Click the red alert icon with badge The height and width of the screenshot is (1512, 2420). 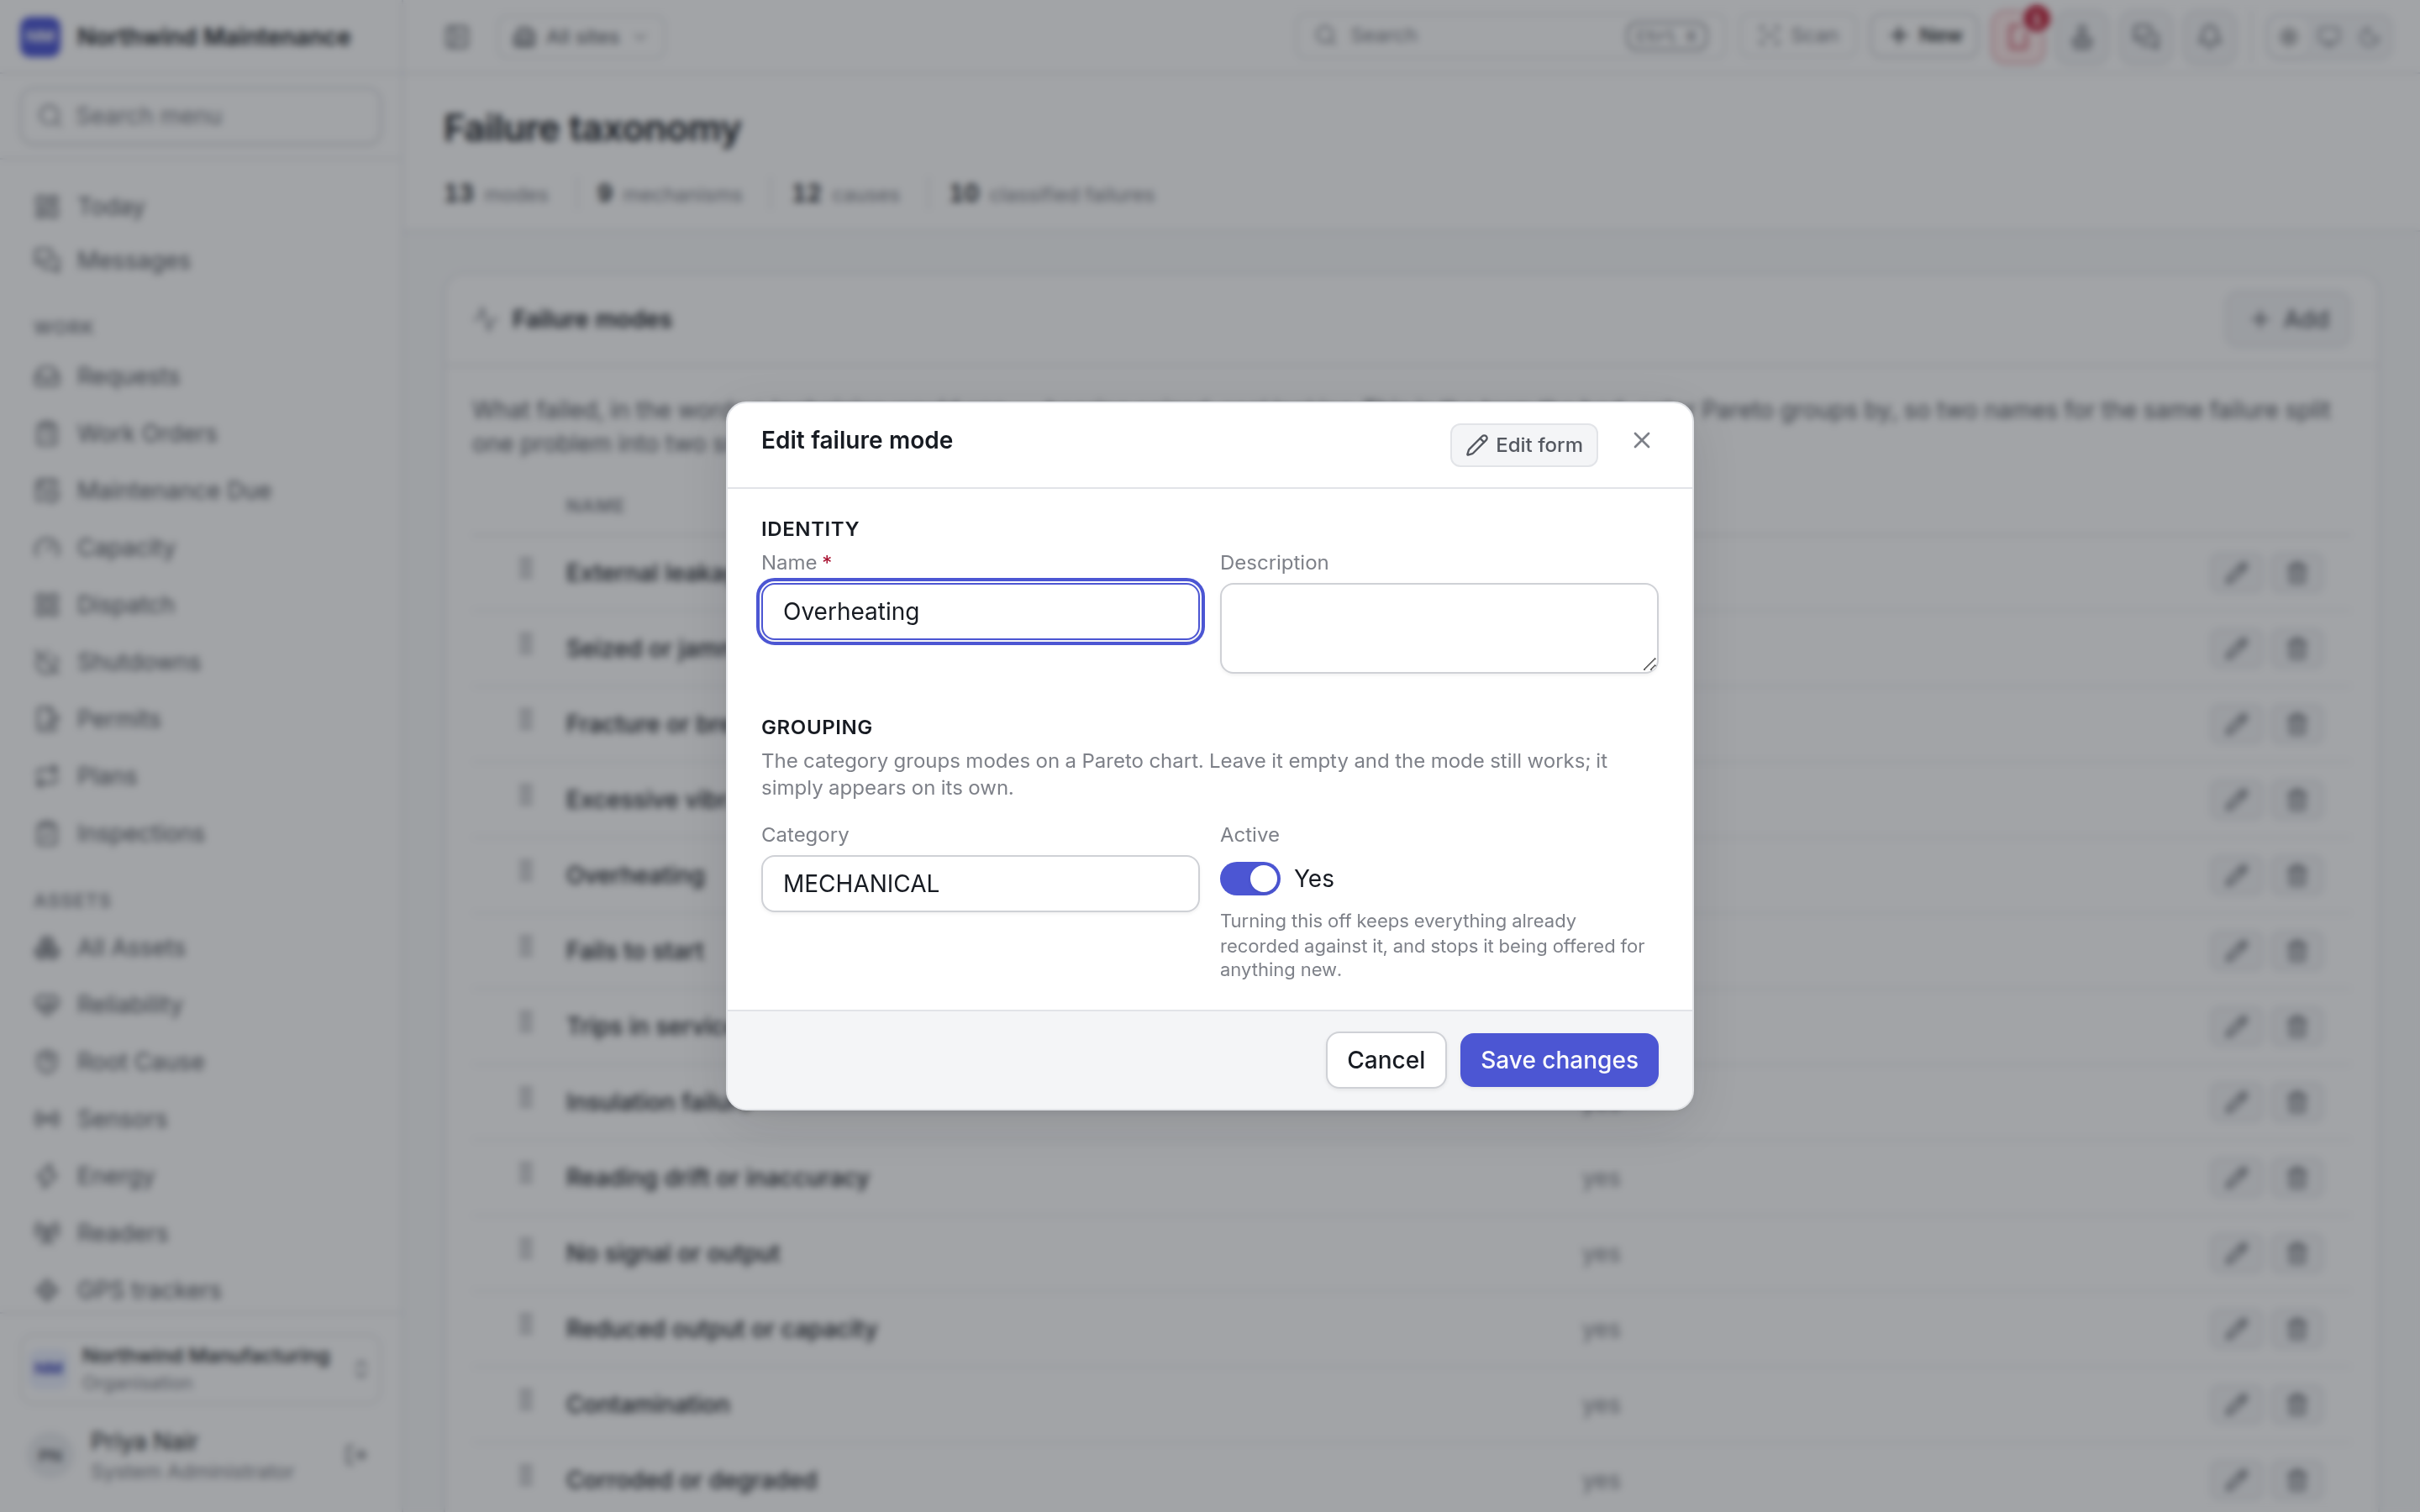[2018, 37]
